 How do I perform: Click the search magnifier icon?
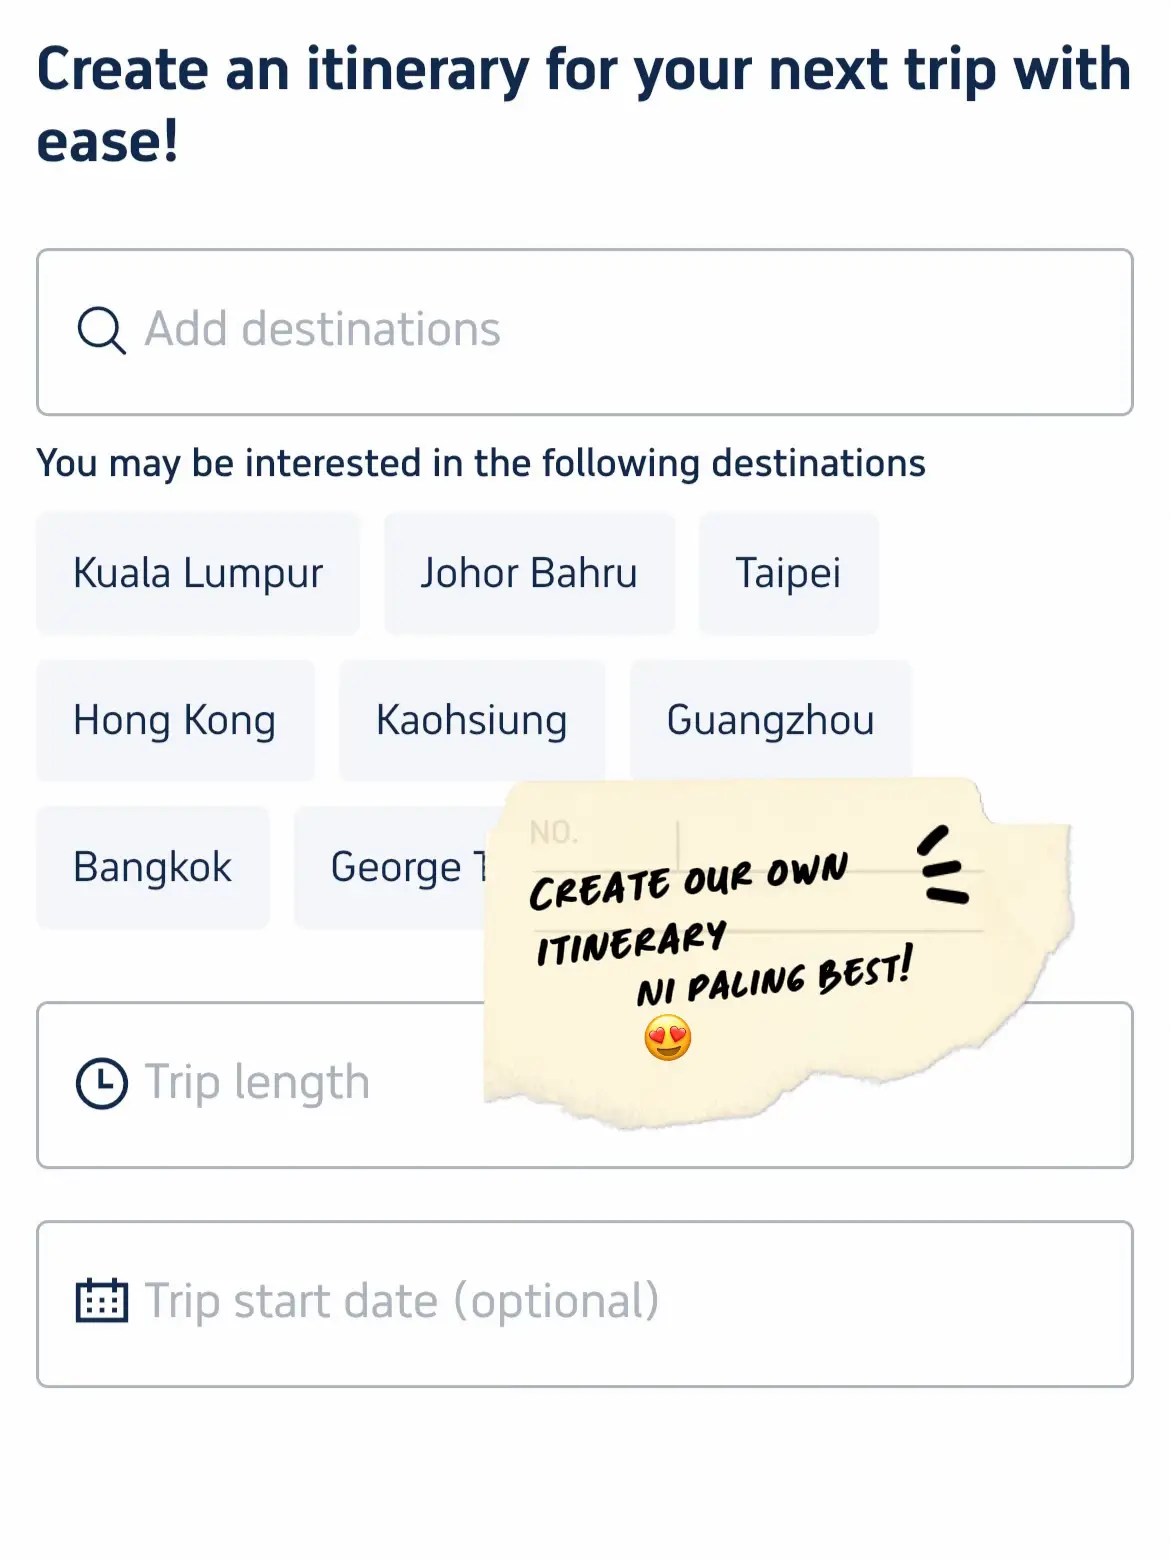pyautogui.click(x=101, y=331)
